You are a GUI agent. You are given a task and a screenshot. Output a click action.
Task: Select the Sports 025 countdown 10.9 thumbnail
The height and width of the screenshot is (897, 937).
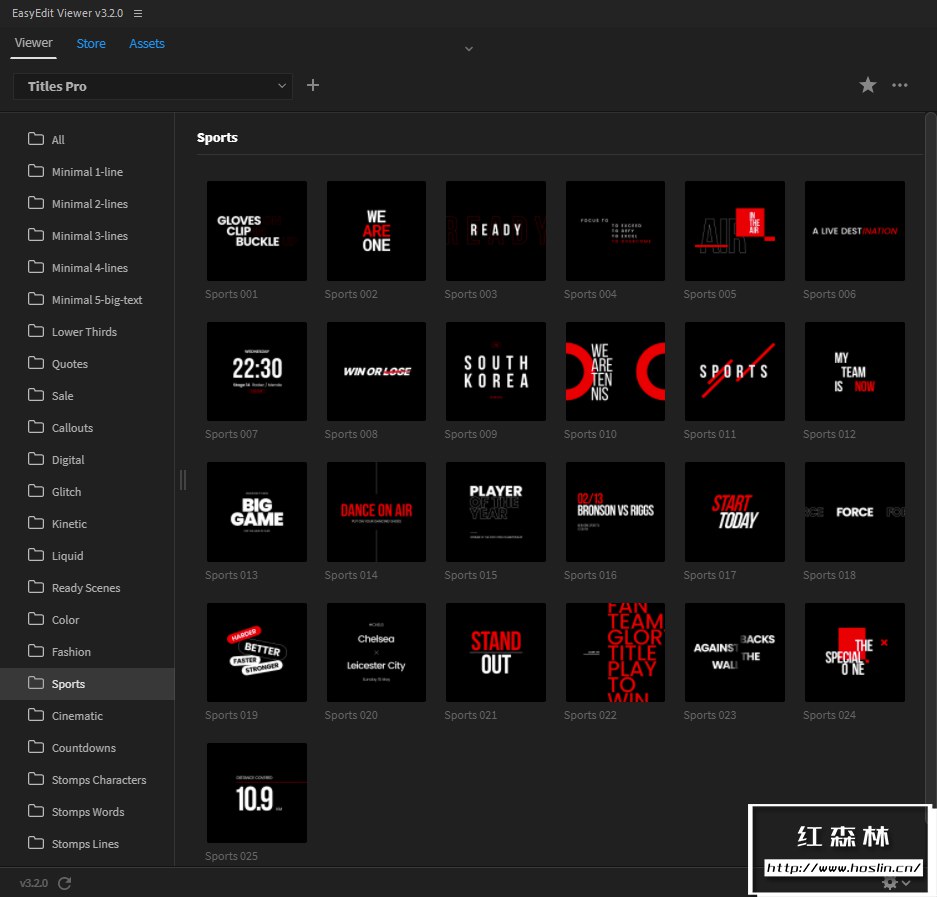[257, 793]
